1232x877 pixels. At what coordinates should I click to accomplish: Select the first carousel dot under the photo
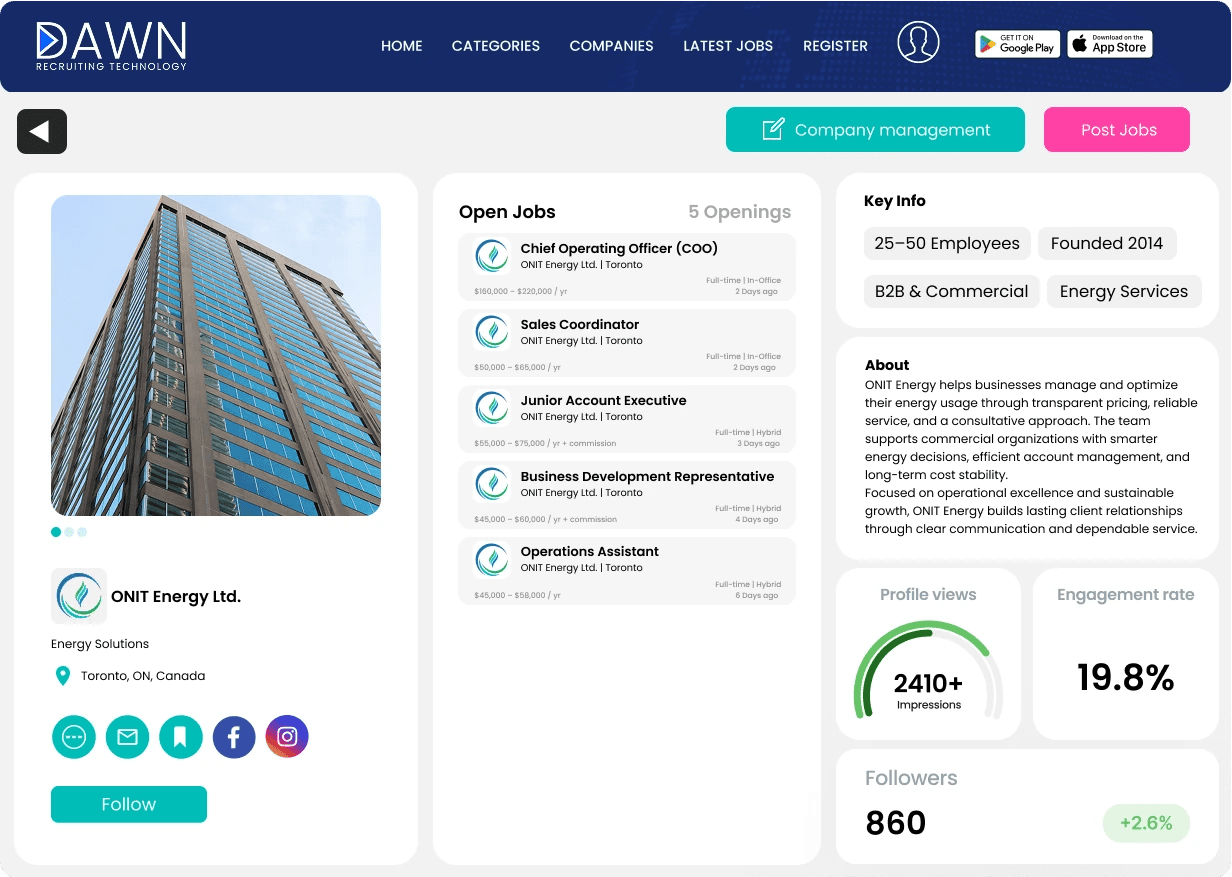coord(56,532)
